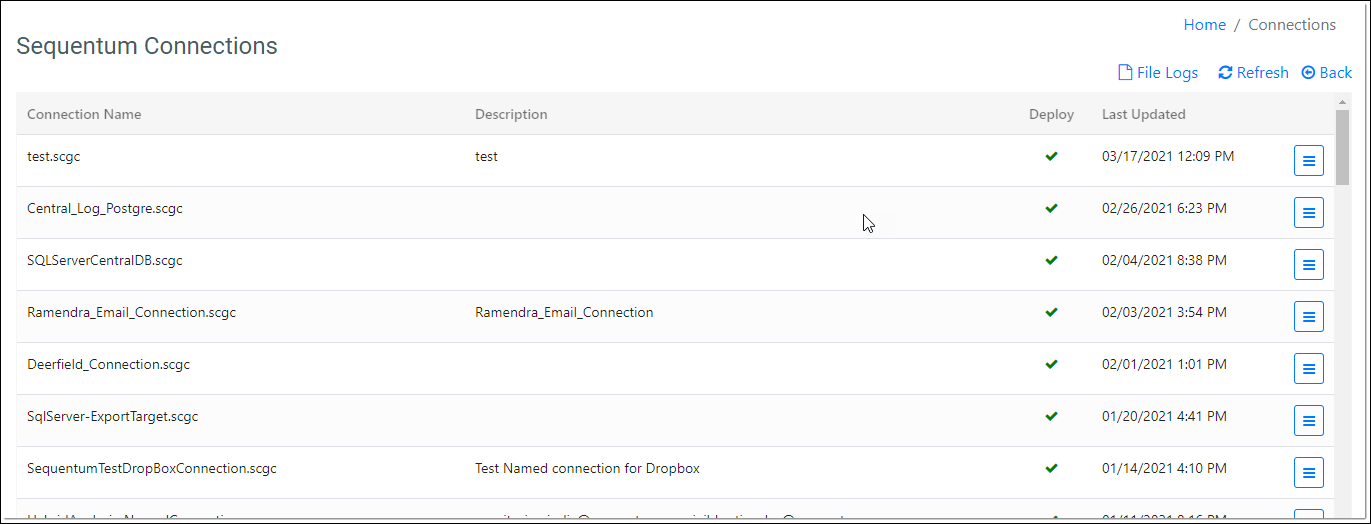
Task: Open File Logs
Action: pos(1157,72)
